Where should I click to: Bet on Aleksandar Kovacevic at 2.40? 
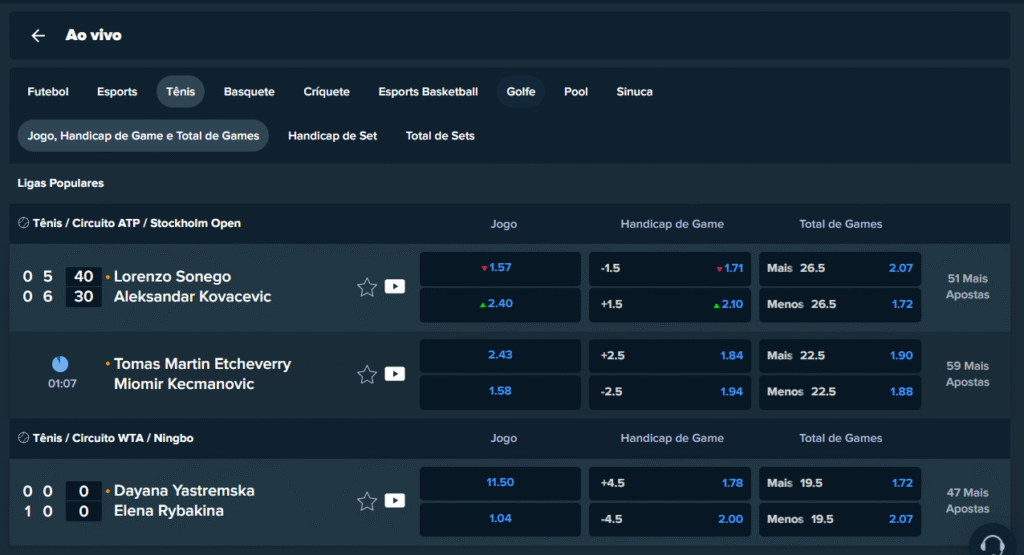[500, 304]
